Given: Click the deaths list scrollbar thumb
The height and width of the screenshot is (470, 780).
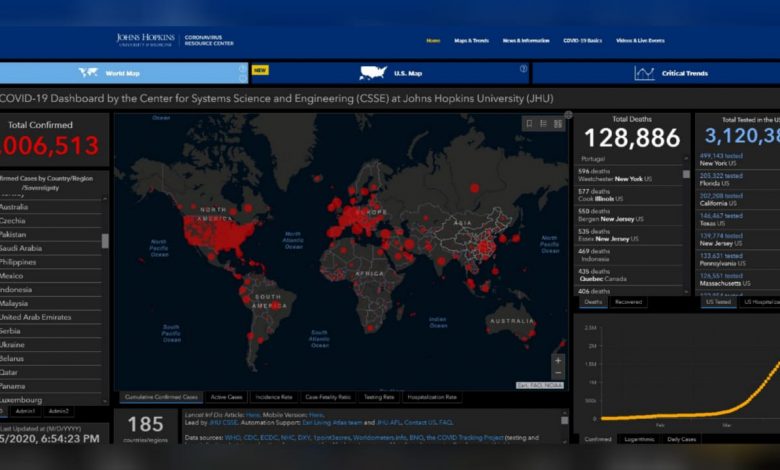Looking at the screenshot, I should click(x=686, y=173).
